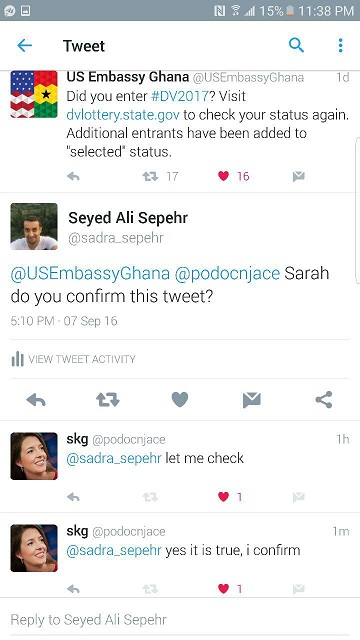Tap the Reply to Seyed Ali Sepehr field
360x640 pixels.
pos(180,620)
